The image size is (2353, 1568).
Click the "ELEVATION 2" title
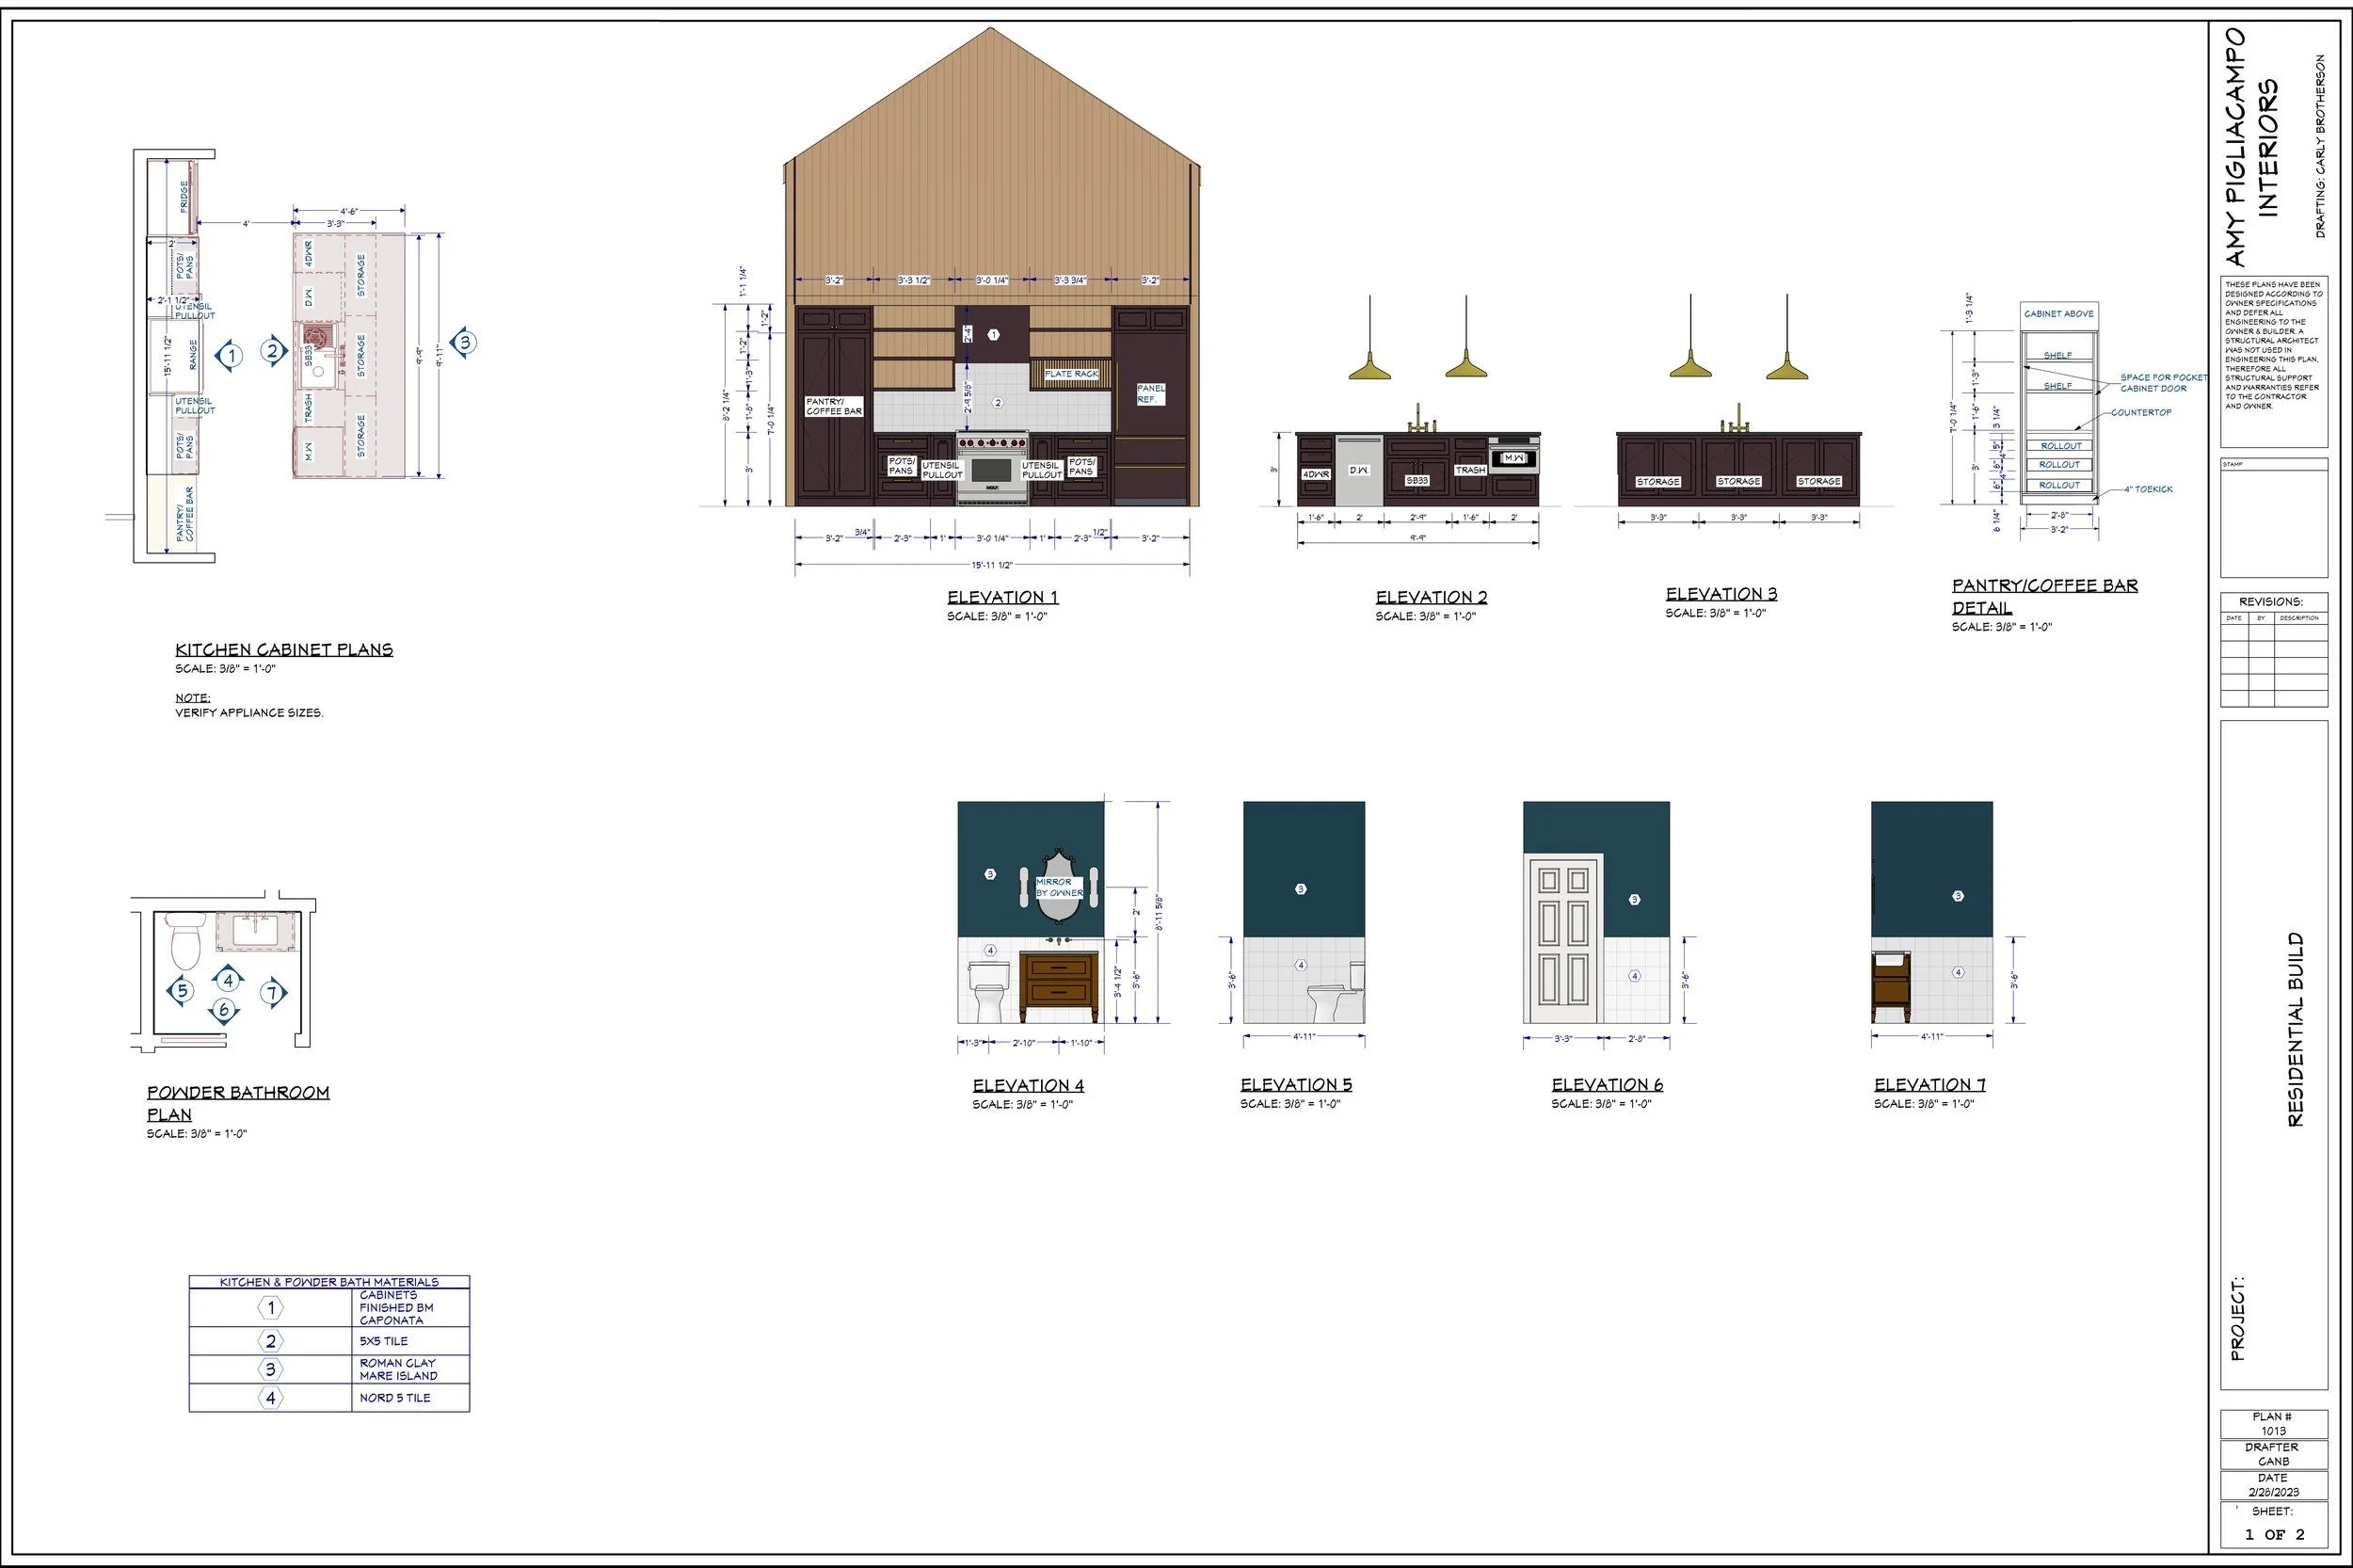click(1431, 597)
